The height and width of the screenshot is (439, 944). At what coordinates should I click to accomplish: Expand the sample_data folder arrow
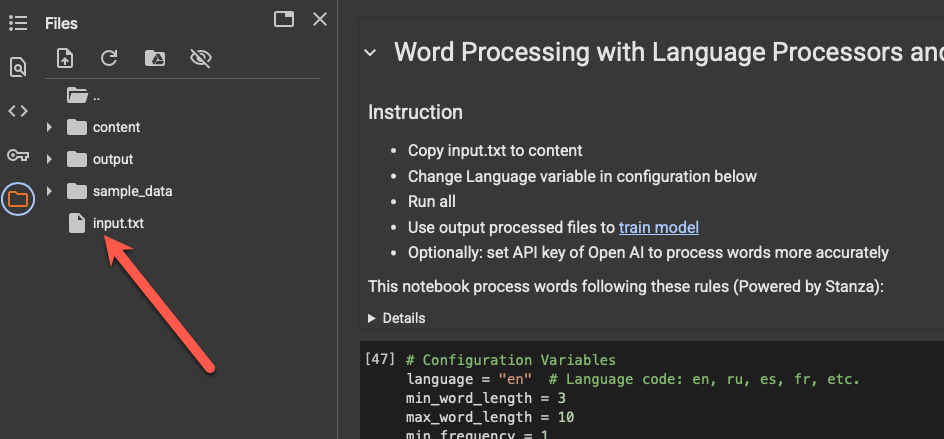pyautogui.click(x=49, y=191)
